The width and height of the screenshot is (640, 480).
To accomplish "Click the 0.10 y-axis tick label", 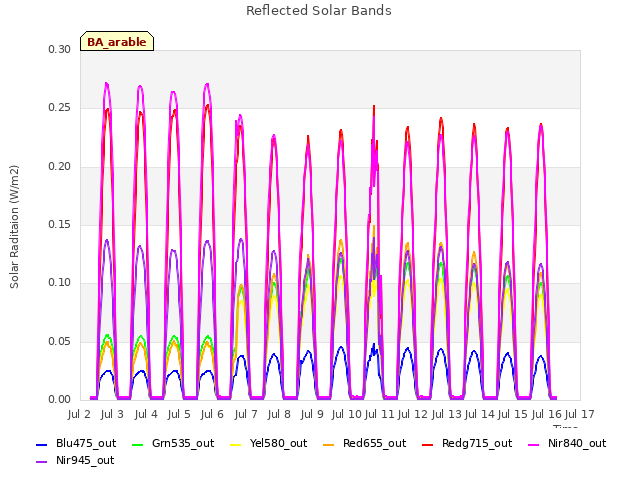I will (60, 282).
